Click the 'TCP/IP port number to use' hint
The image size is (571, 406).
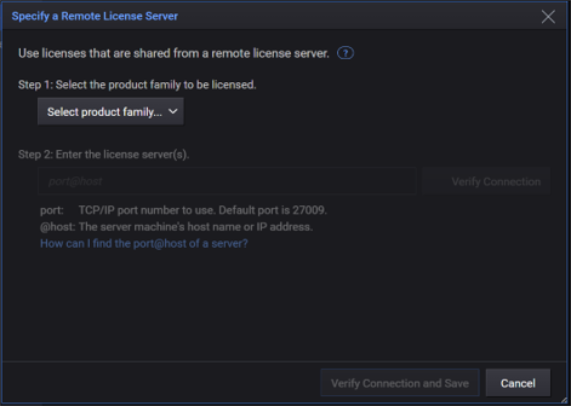[147, 210]
